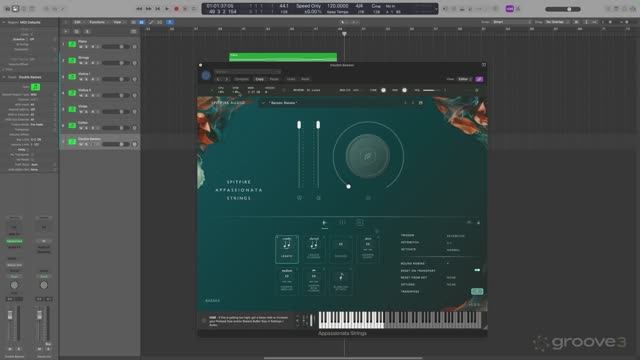
Task: Select the Legato articulation tile
Action: [287, 249]
